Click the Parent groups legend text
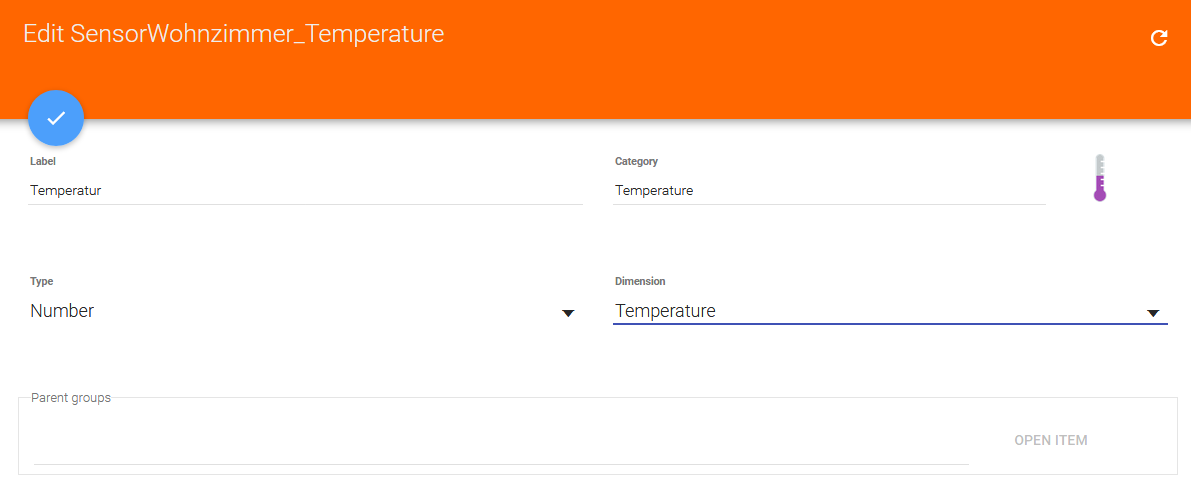The width and height of the screenshot is (1191, 495). [71, 398]
